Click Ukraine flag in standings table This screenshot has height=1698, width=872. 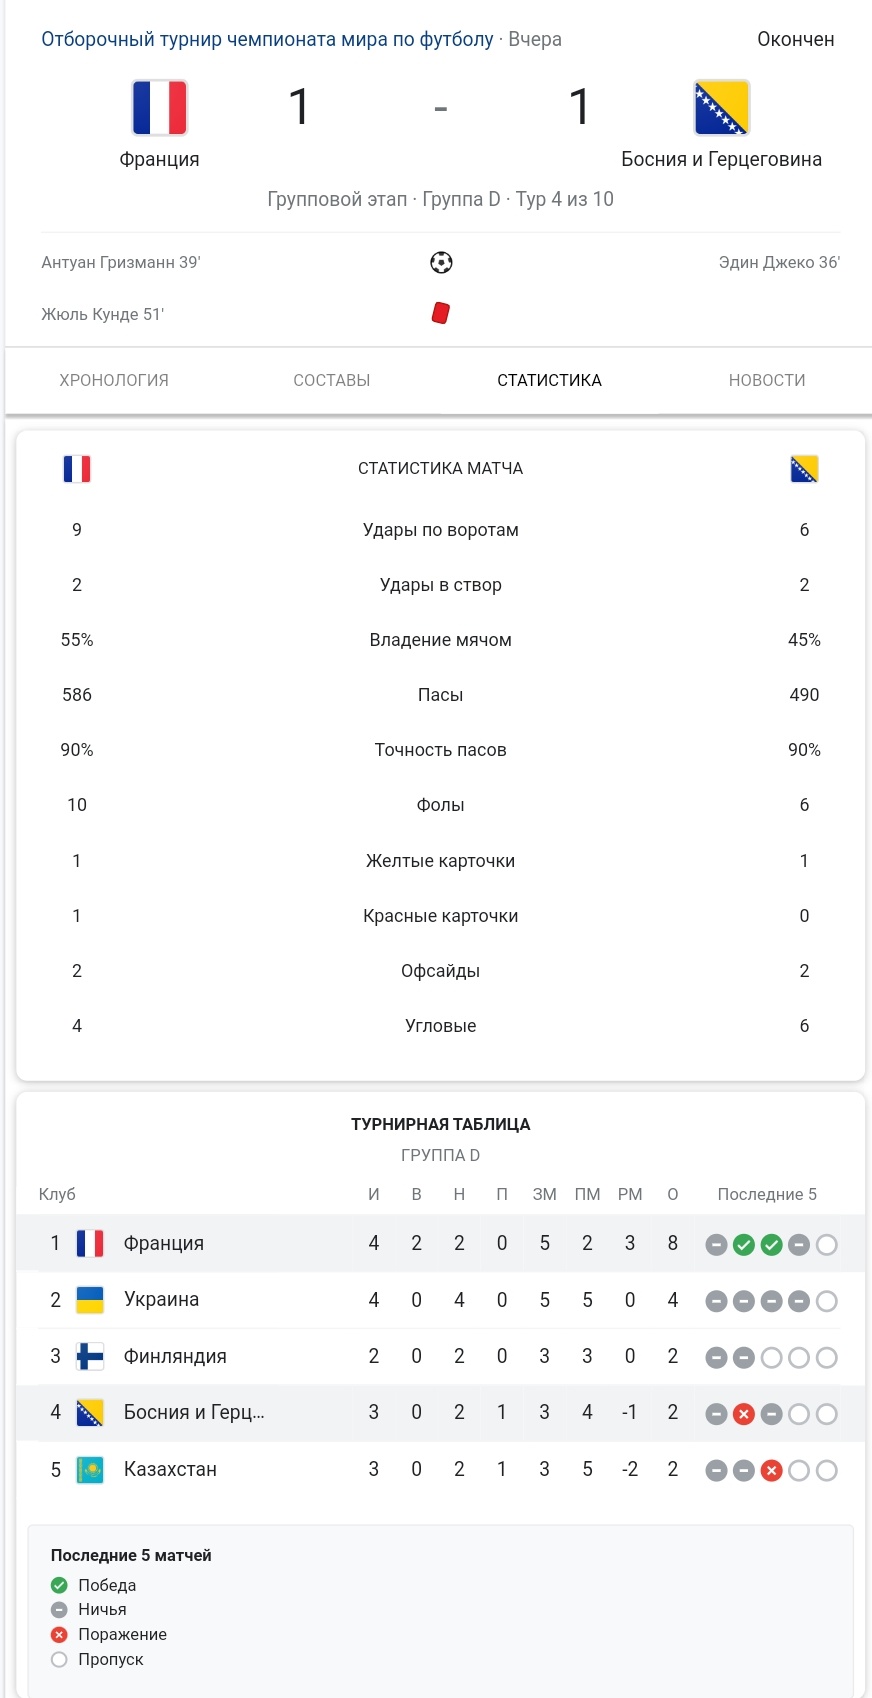[90, 1300]
